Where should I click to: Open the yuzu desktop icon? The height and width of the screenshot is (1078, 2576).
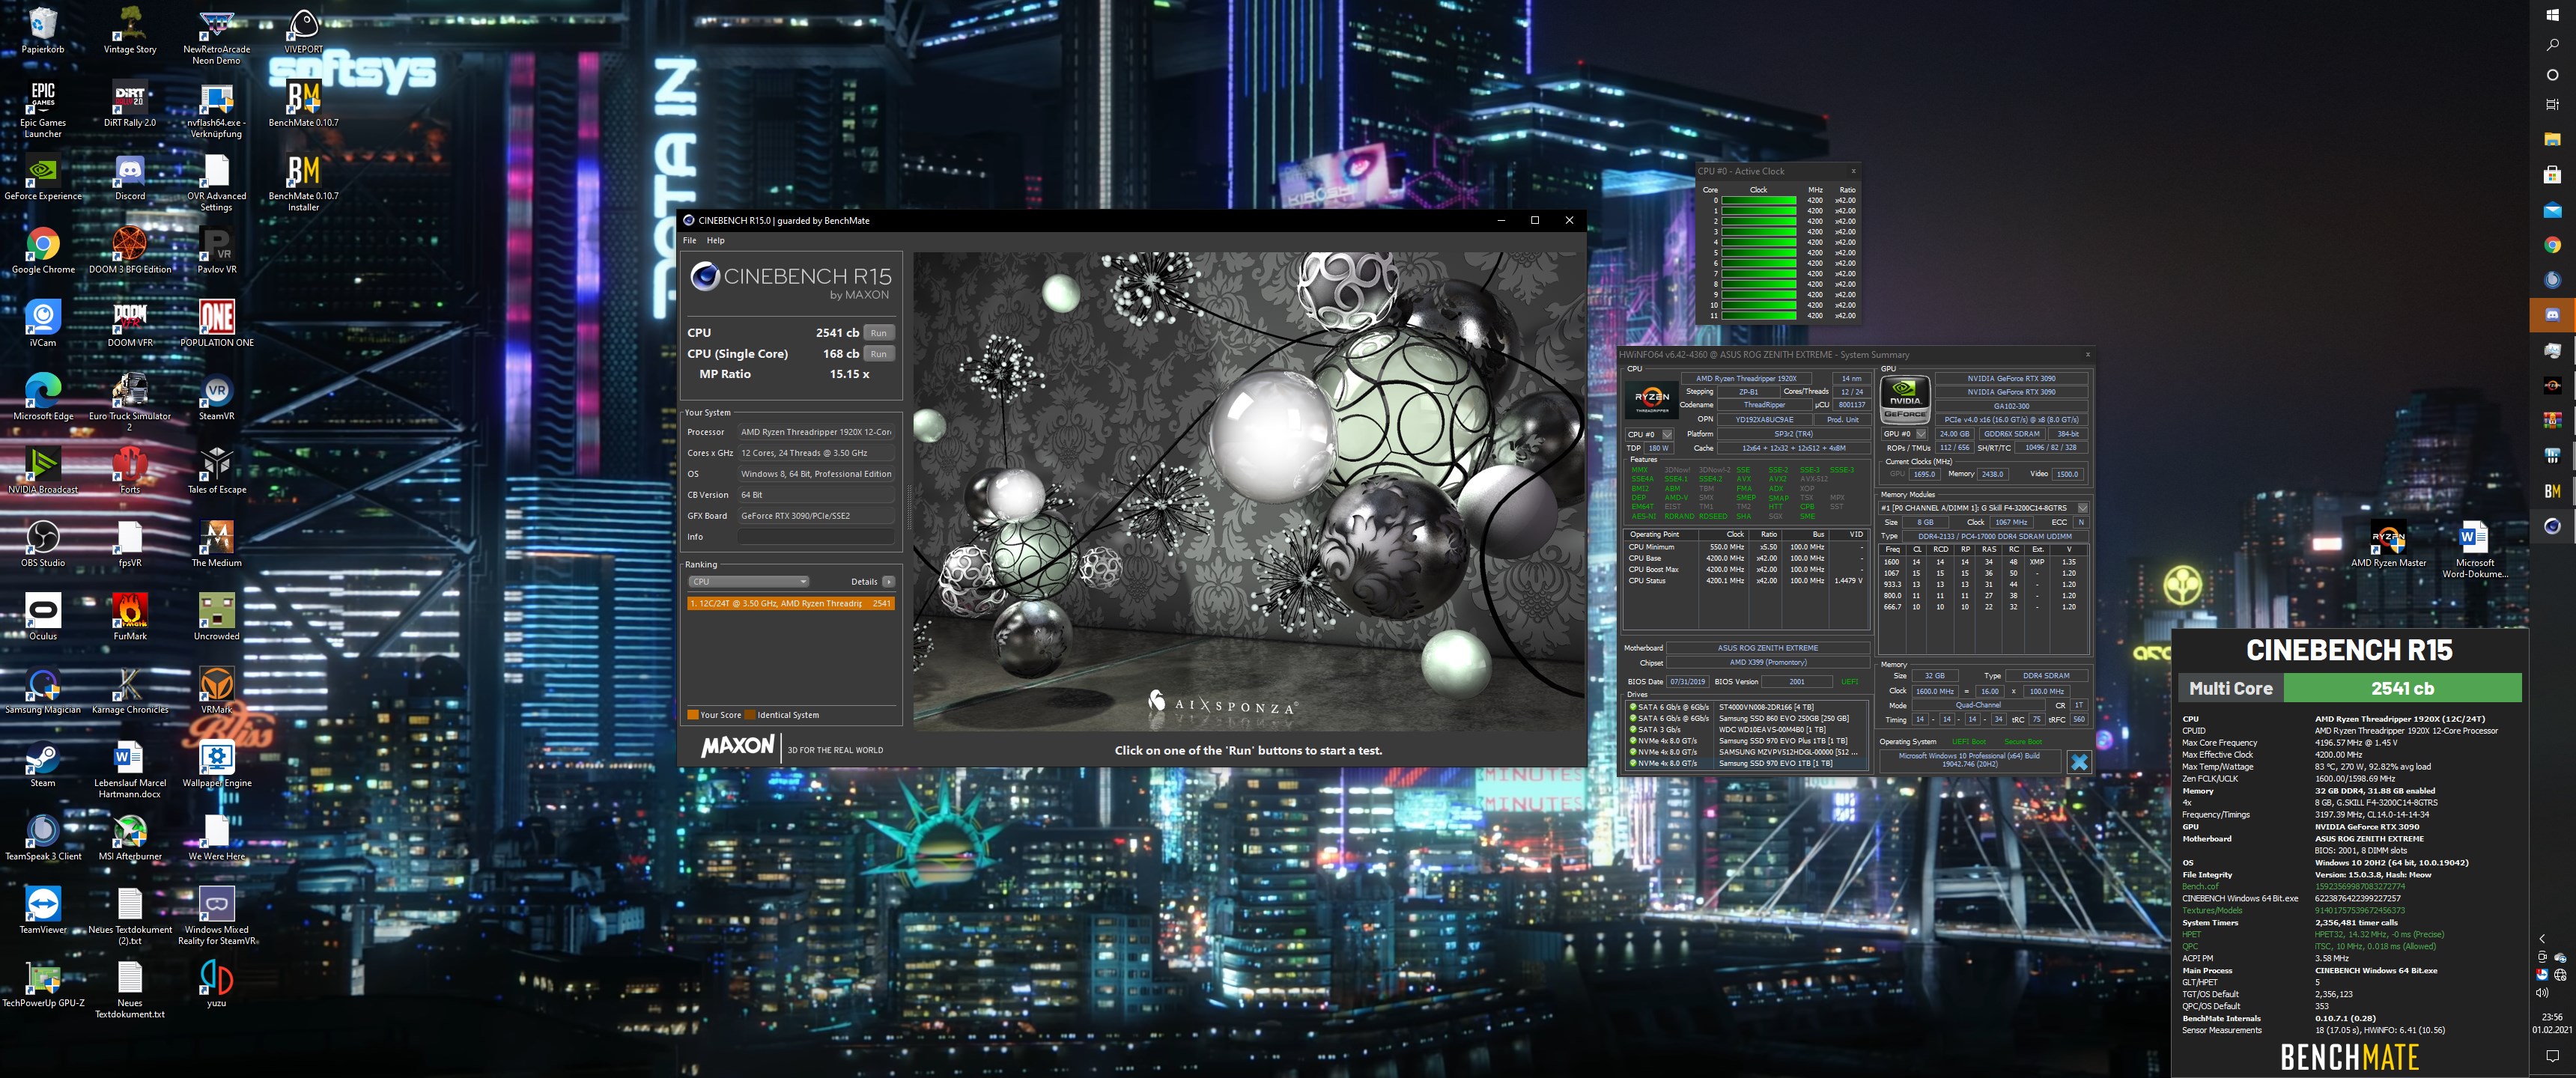[x=217, y=984]
